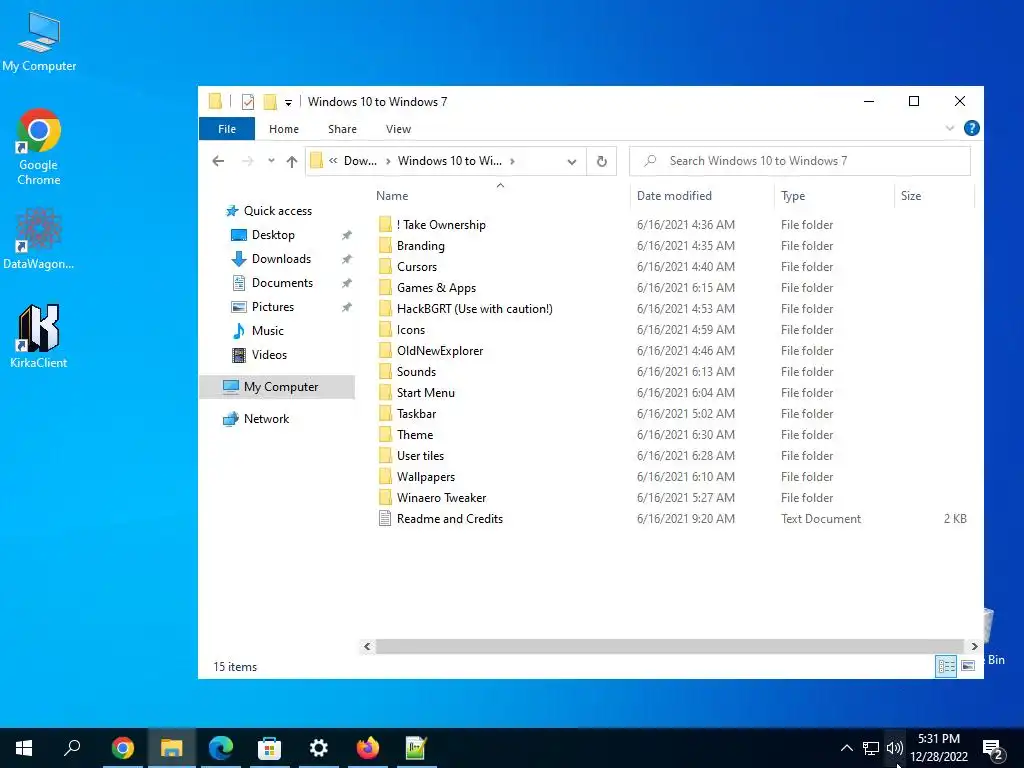1024x768 pixels.
Task: Click the horizontal scrollbar in the file list
Action: (670, 647)
